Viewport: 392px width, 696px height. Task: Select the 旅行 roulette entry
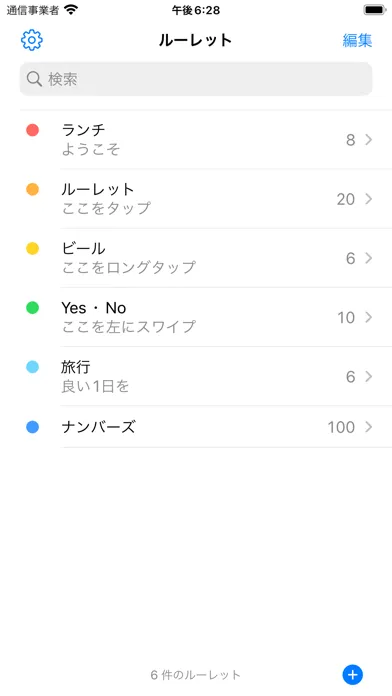coord(206,376)
